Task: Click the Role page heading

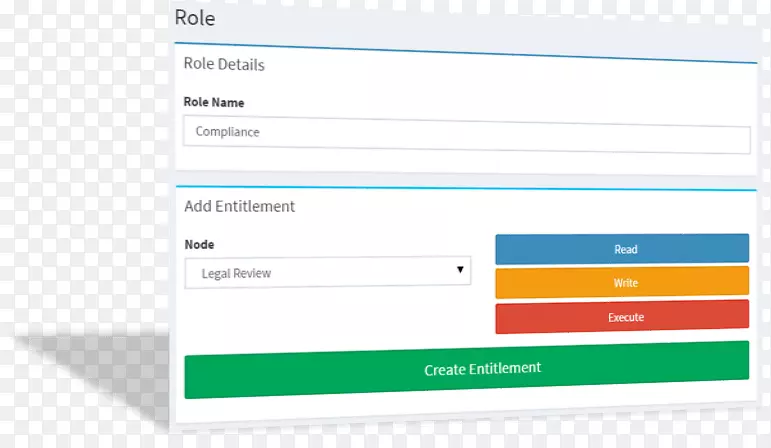Action: tap(195, 18)
